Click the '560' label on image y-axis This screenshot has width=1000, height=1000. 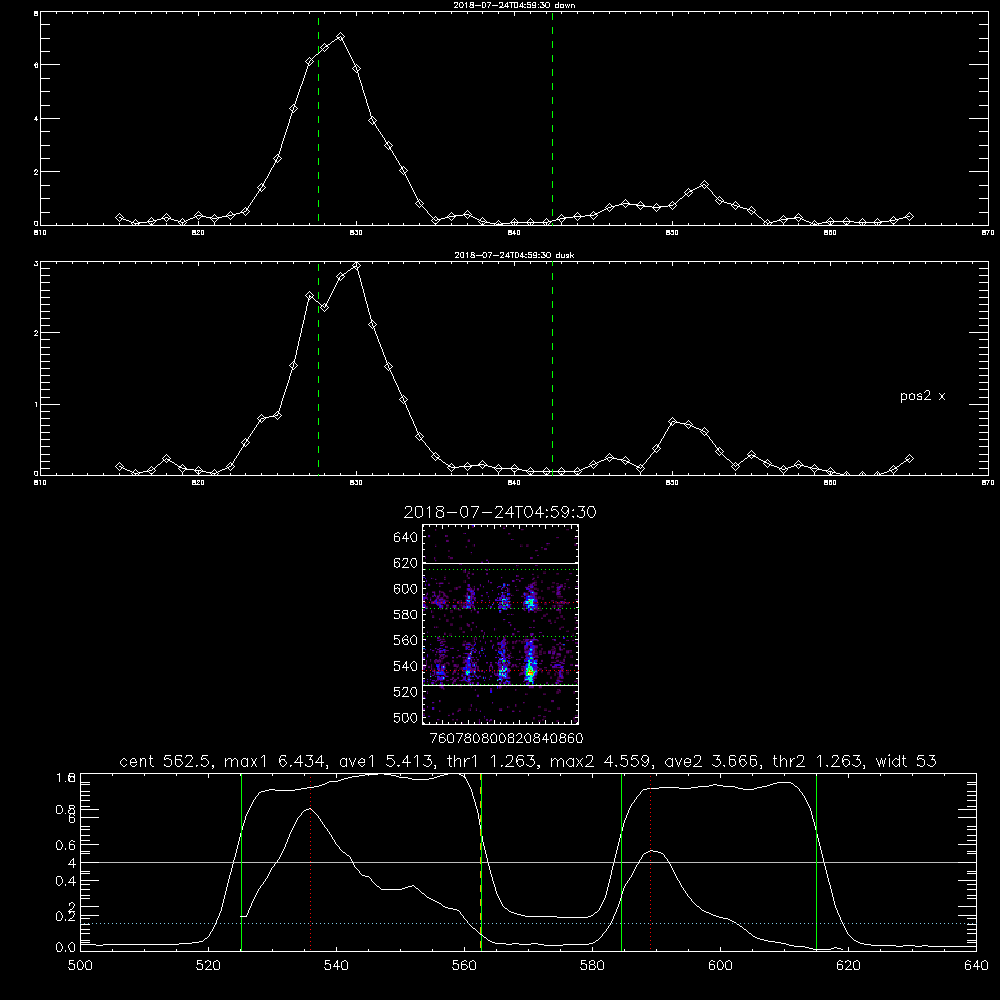(x=406, y=640)
